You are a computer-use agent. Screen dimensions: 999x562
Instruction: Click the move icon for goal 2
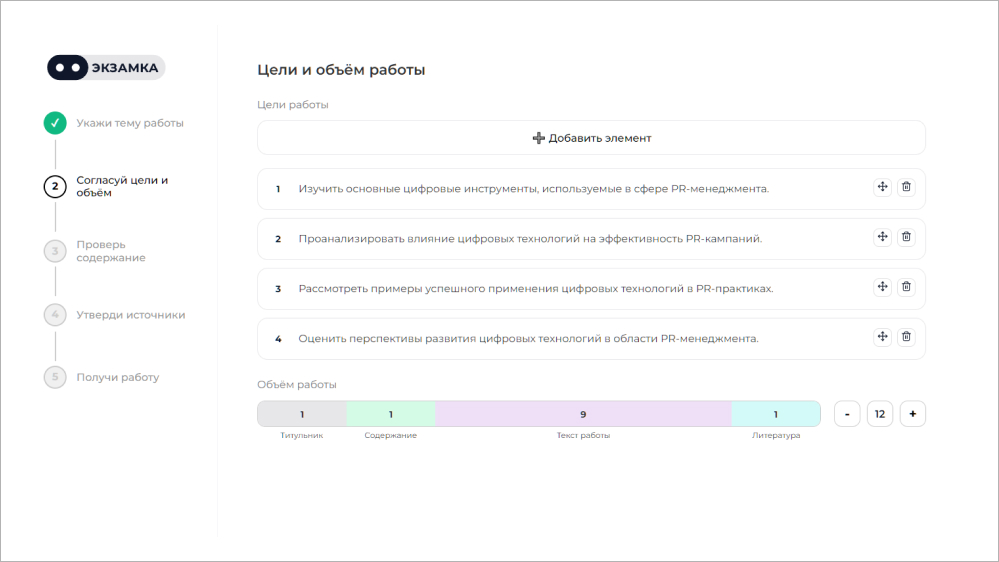pyautogui.click(x=882, y=237)
